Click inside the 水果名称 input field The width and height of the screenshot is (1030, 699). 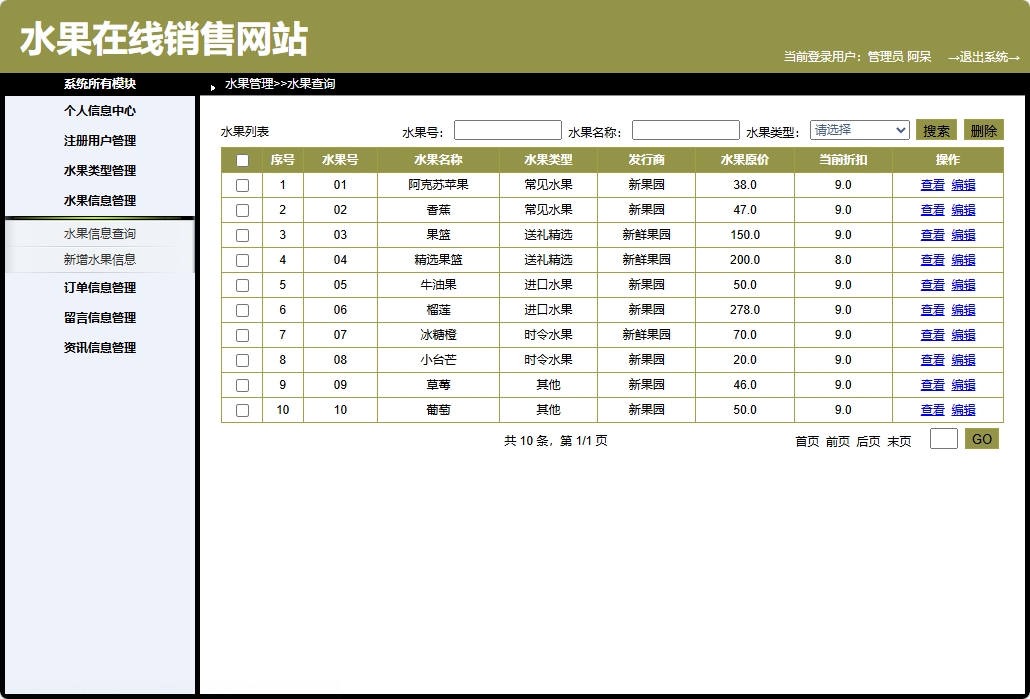686,129
